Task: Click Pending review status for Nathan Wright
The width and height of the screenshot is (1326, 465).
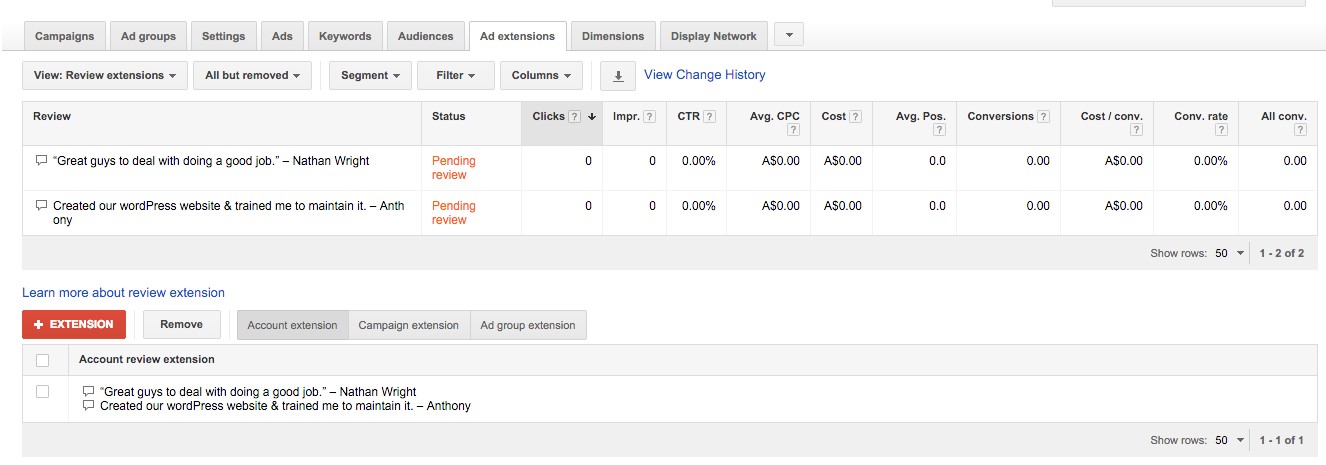Action: click(x=454, y=168)
